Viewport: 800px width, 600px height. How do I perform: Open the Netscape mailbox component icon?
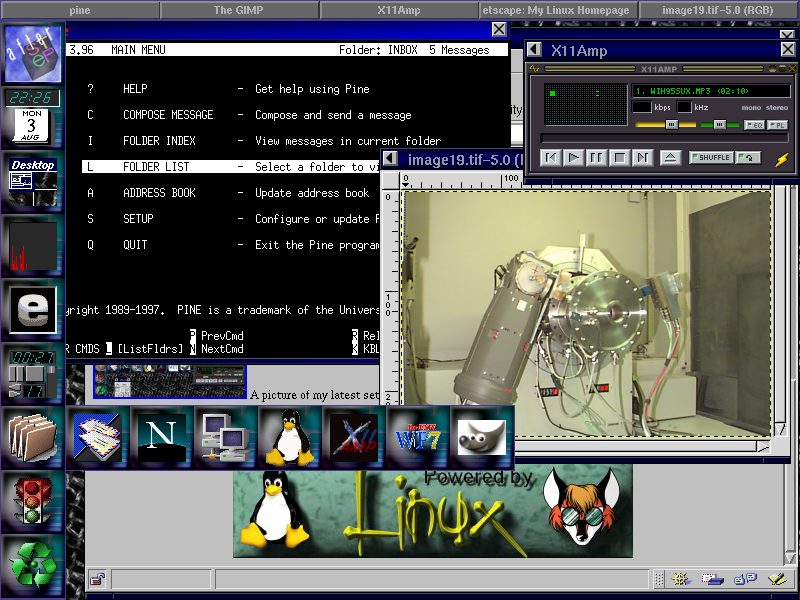[712, 579]
